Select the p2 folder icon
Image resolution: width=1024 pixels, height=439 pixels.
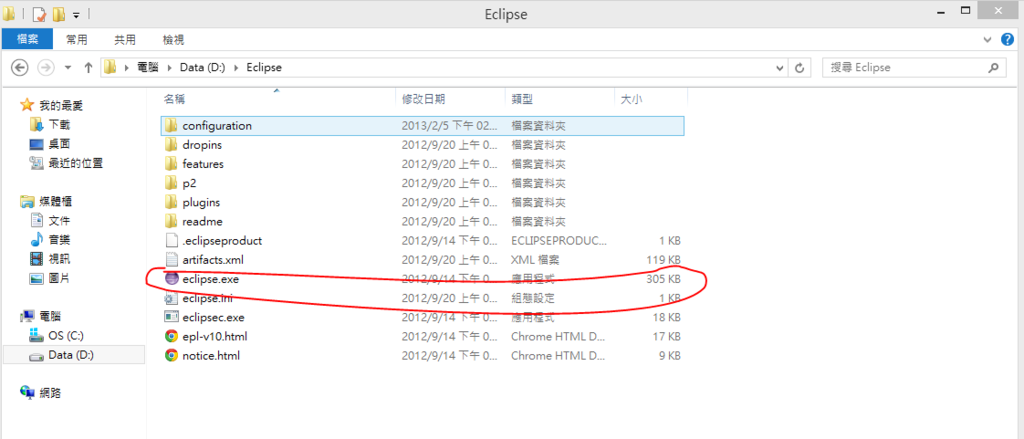pos(171,183)
